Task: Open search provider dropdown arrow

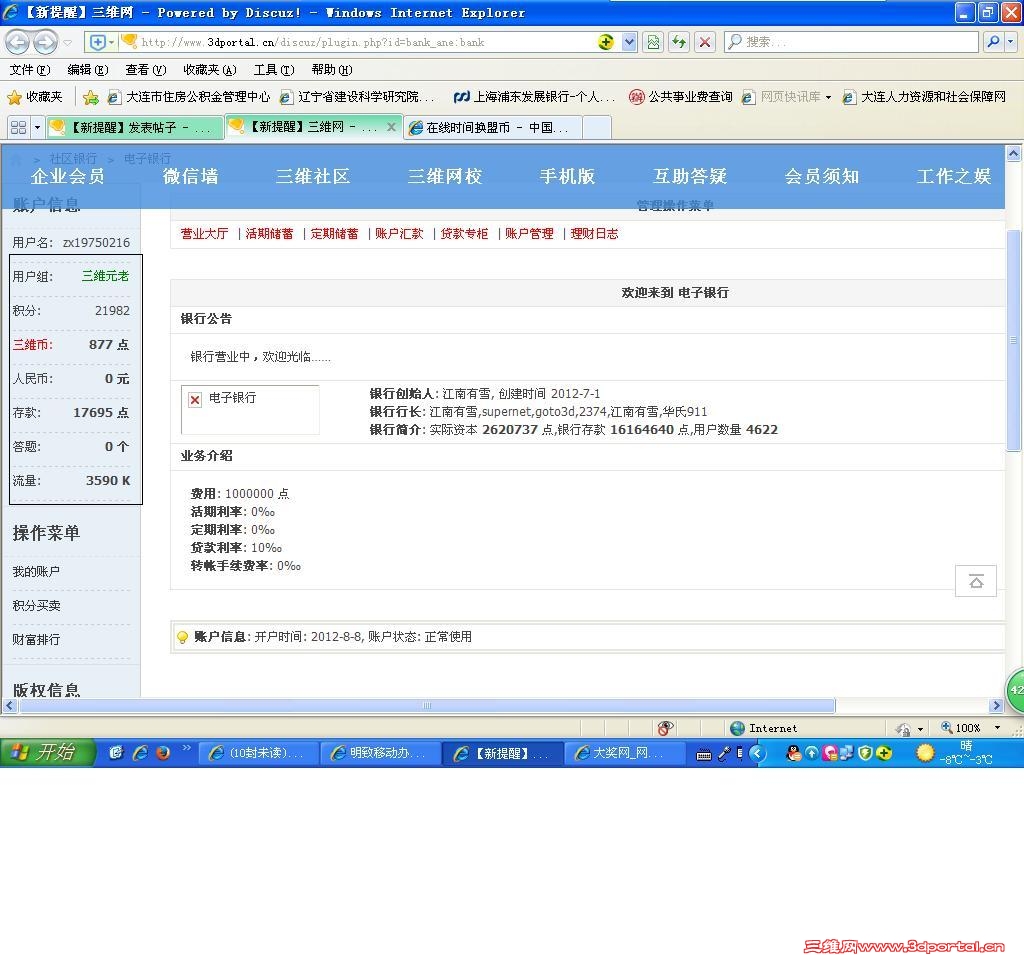Action: (1010, 42)
